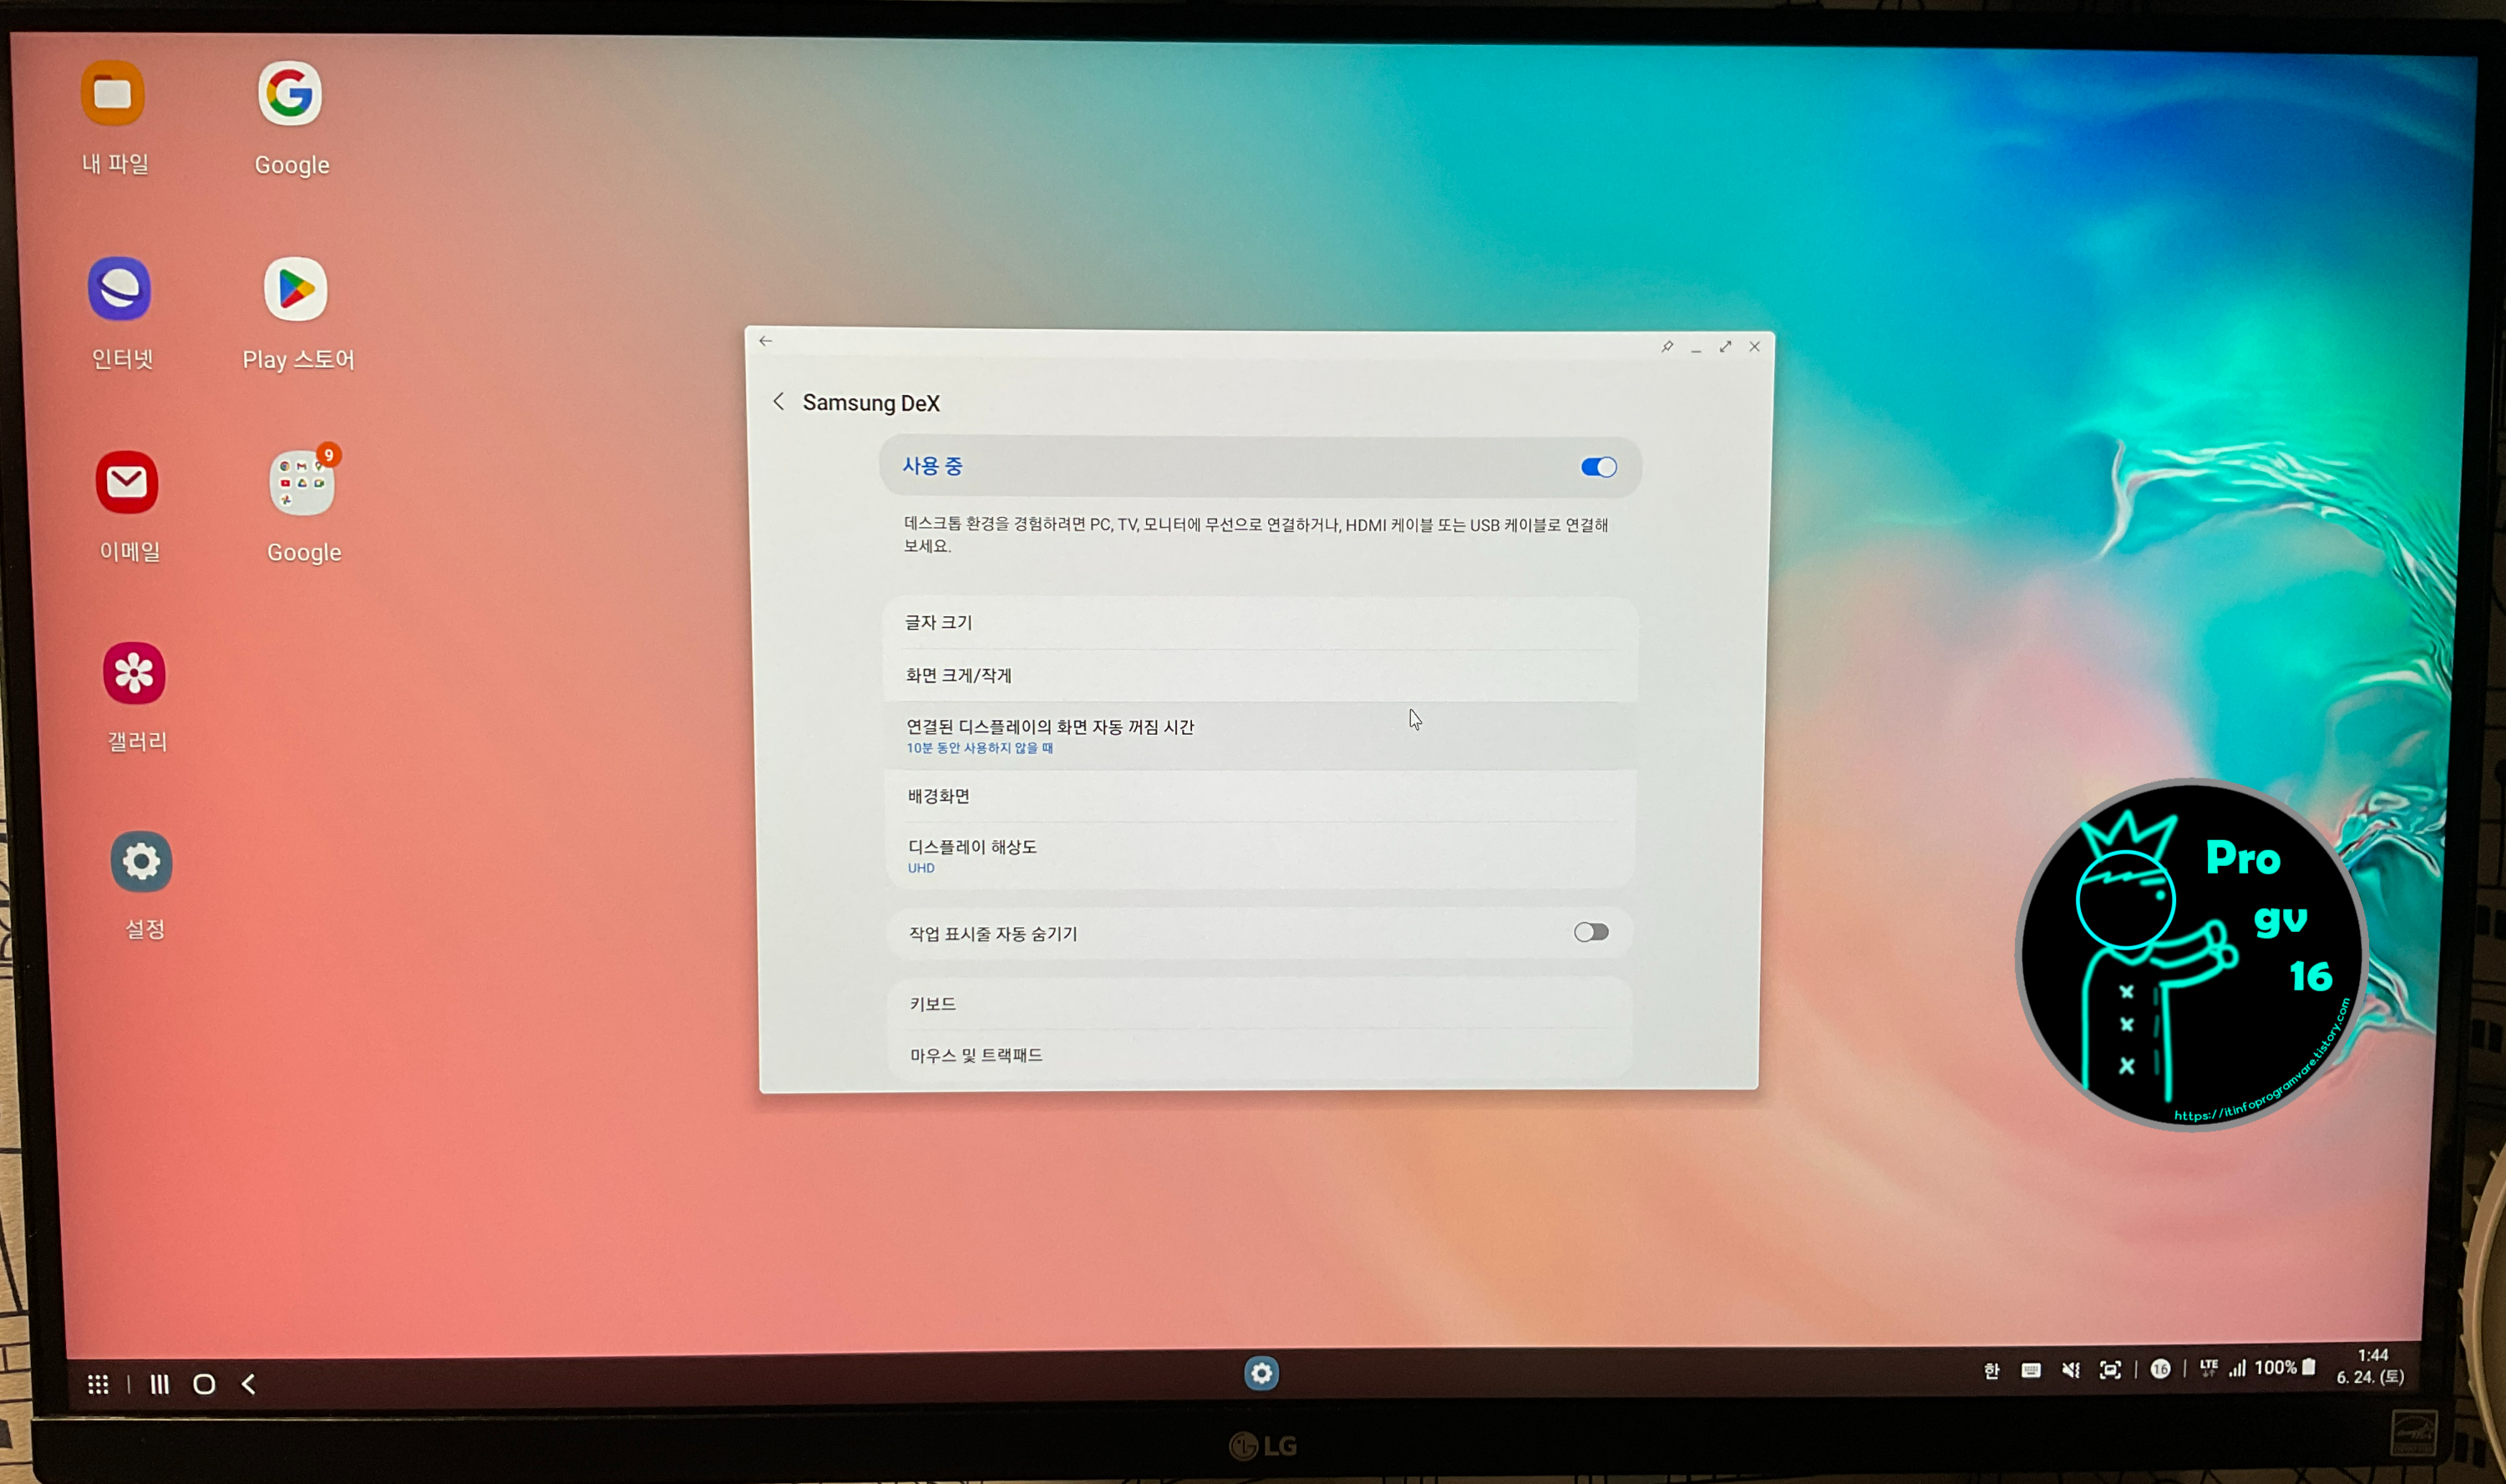The height and width of the screenshot is (1484, 2506).
Task: Open the 갤러리 gallery app icon
Action: click(134, 673)
